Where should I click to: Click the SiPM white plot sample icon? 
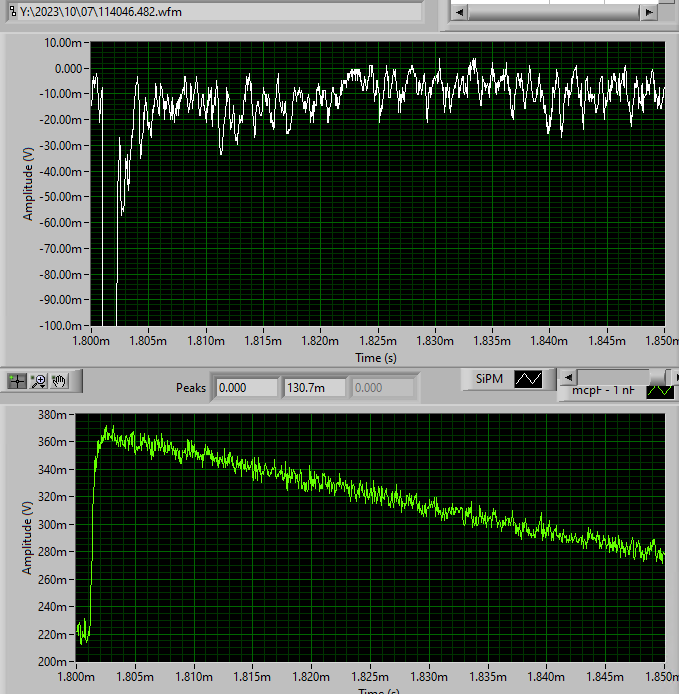pyautogui.click(x=528, y=379)
